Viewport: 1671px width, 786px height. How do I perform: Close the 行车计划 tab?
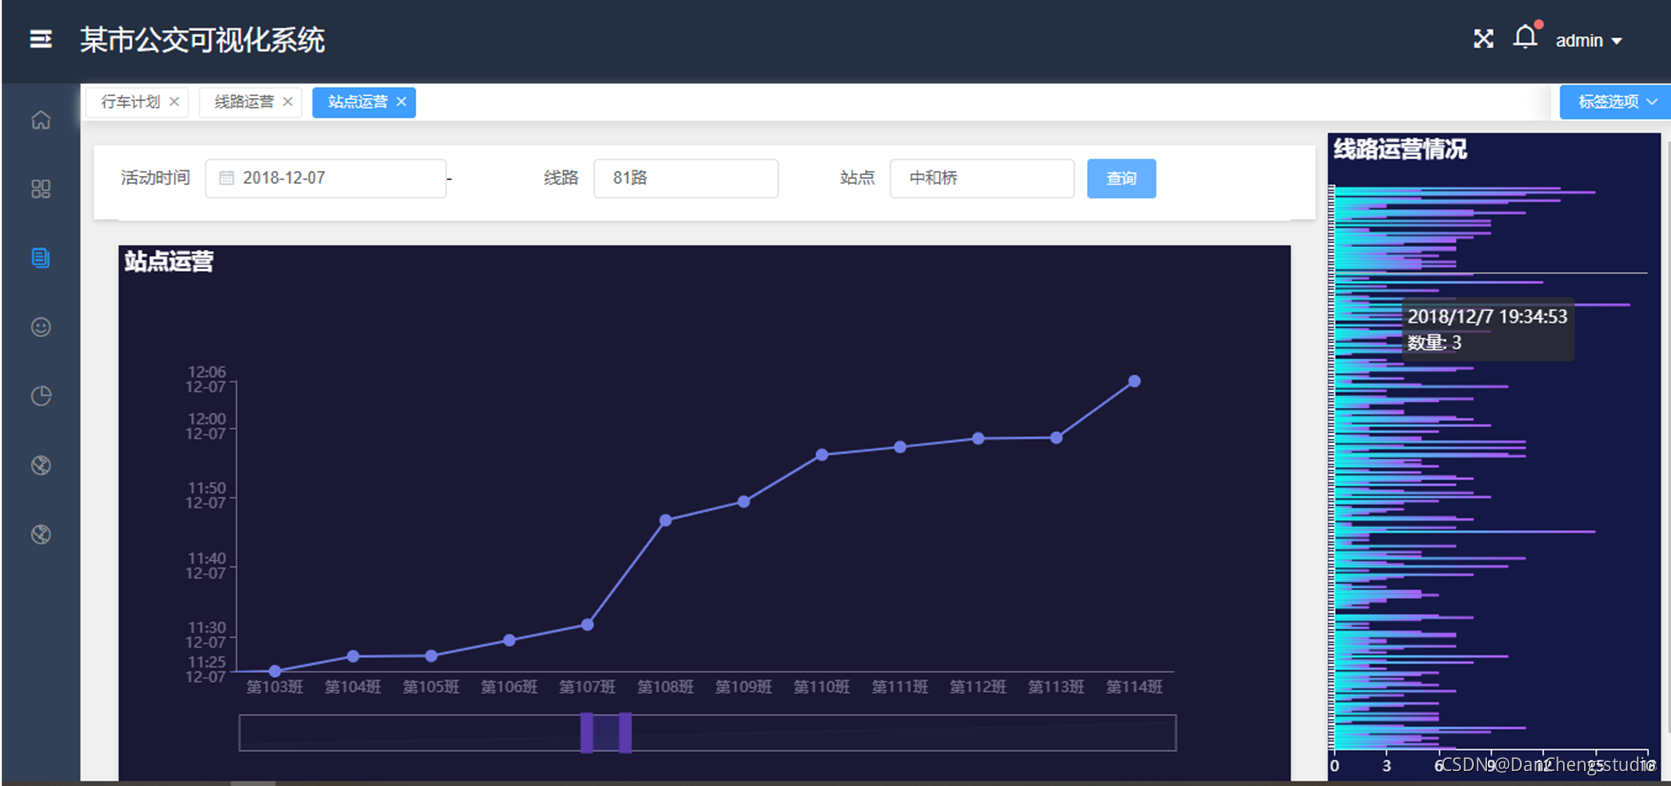point(174,102)
